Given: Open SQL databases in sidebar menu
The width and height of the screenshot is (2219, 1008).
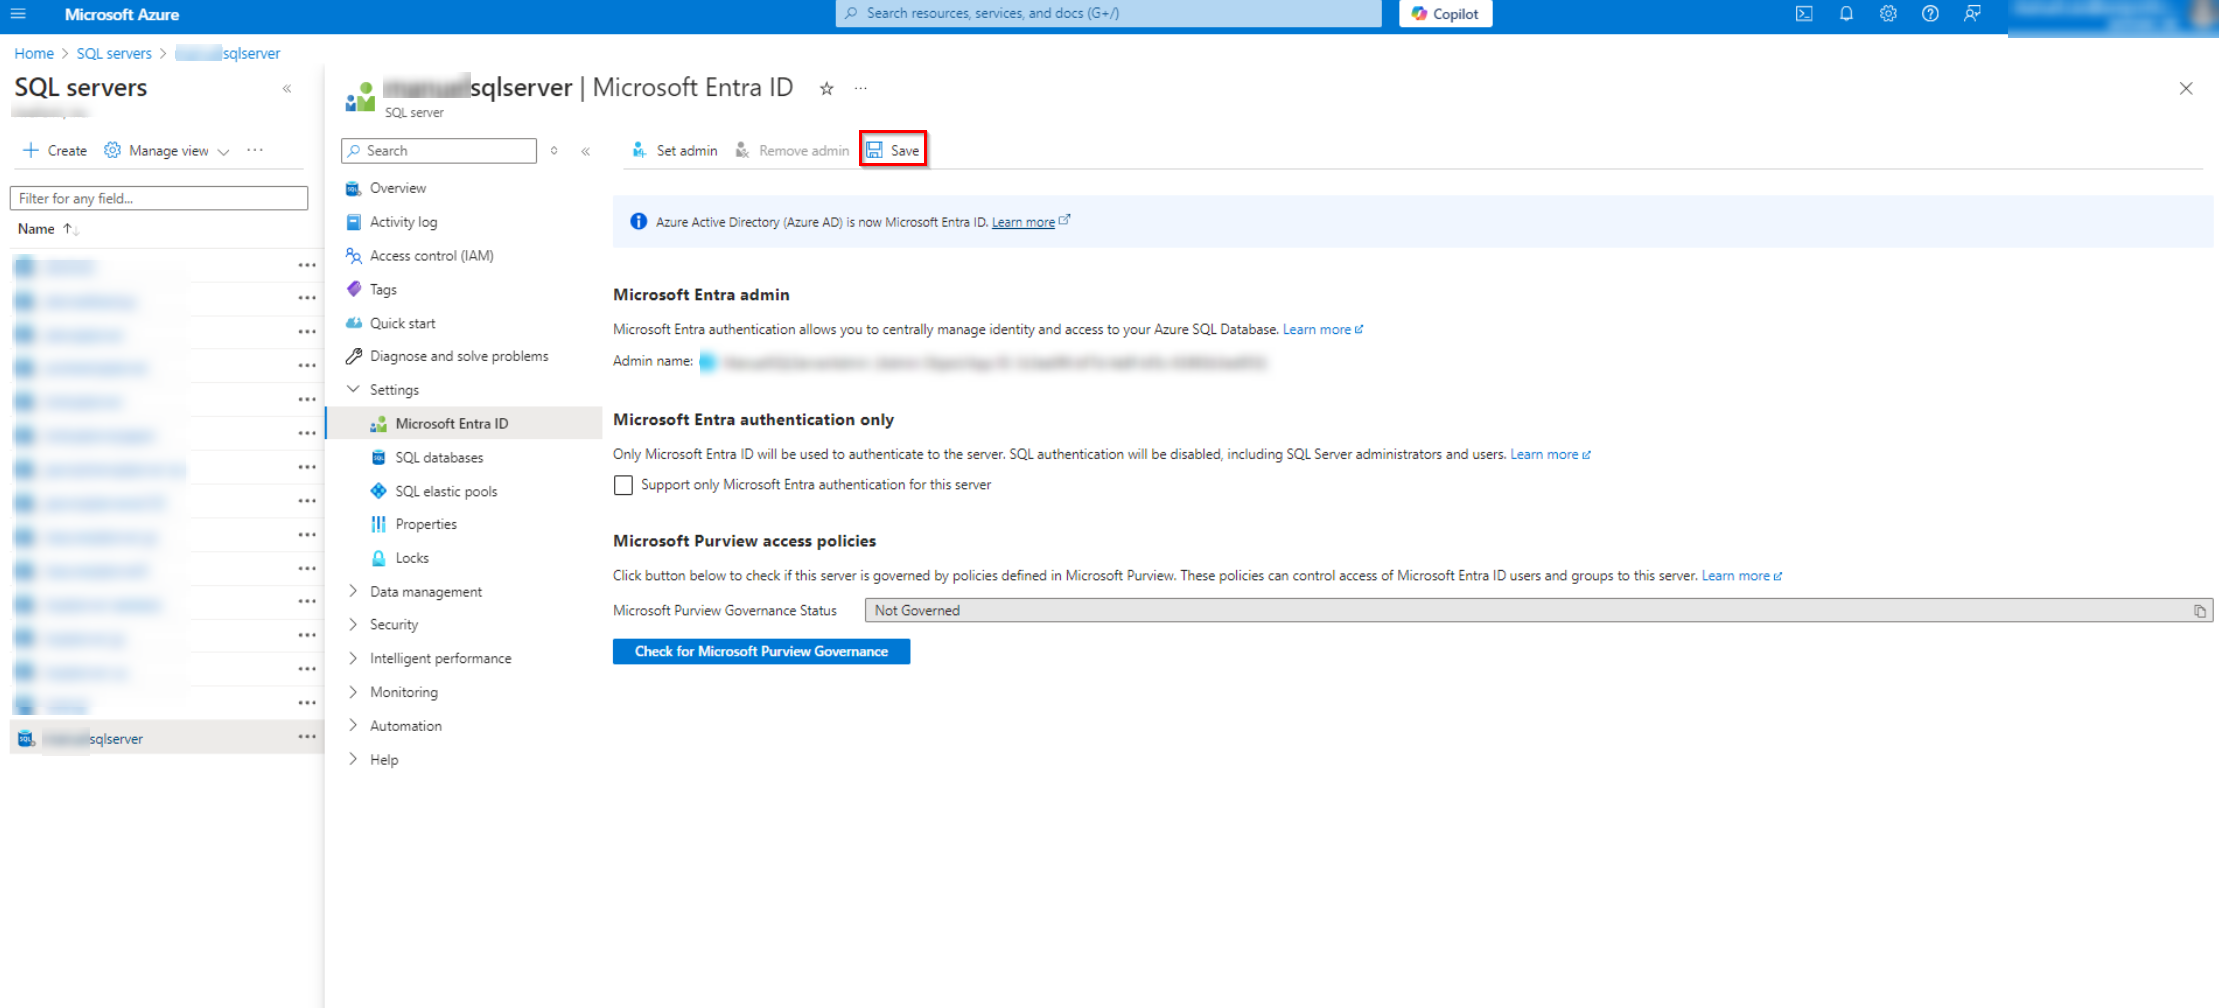Looking at the screenshot, I should pyautogui.click(x=438, y=457).
